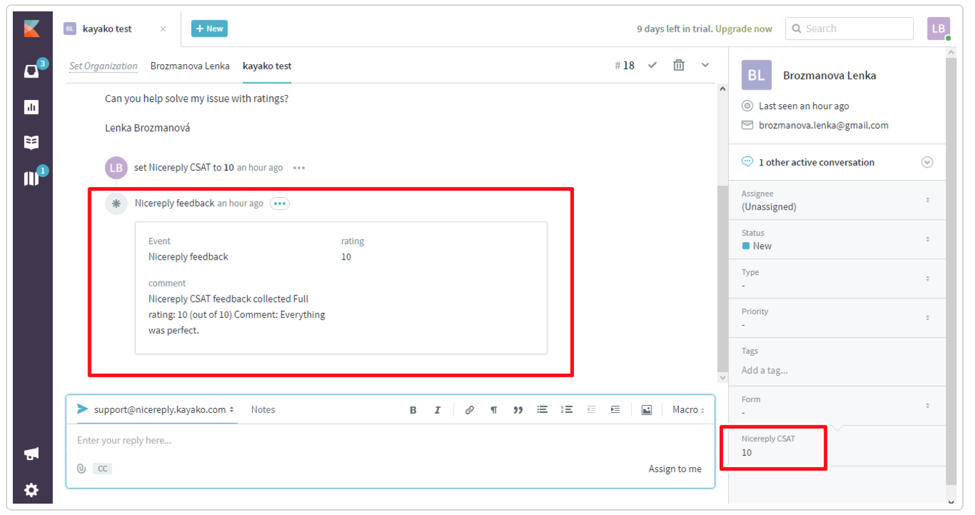Image resolution: width=975 pixels, height=515 pixels.
Task: Insert a numbered list
Action: [566, 410]
